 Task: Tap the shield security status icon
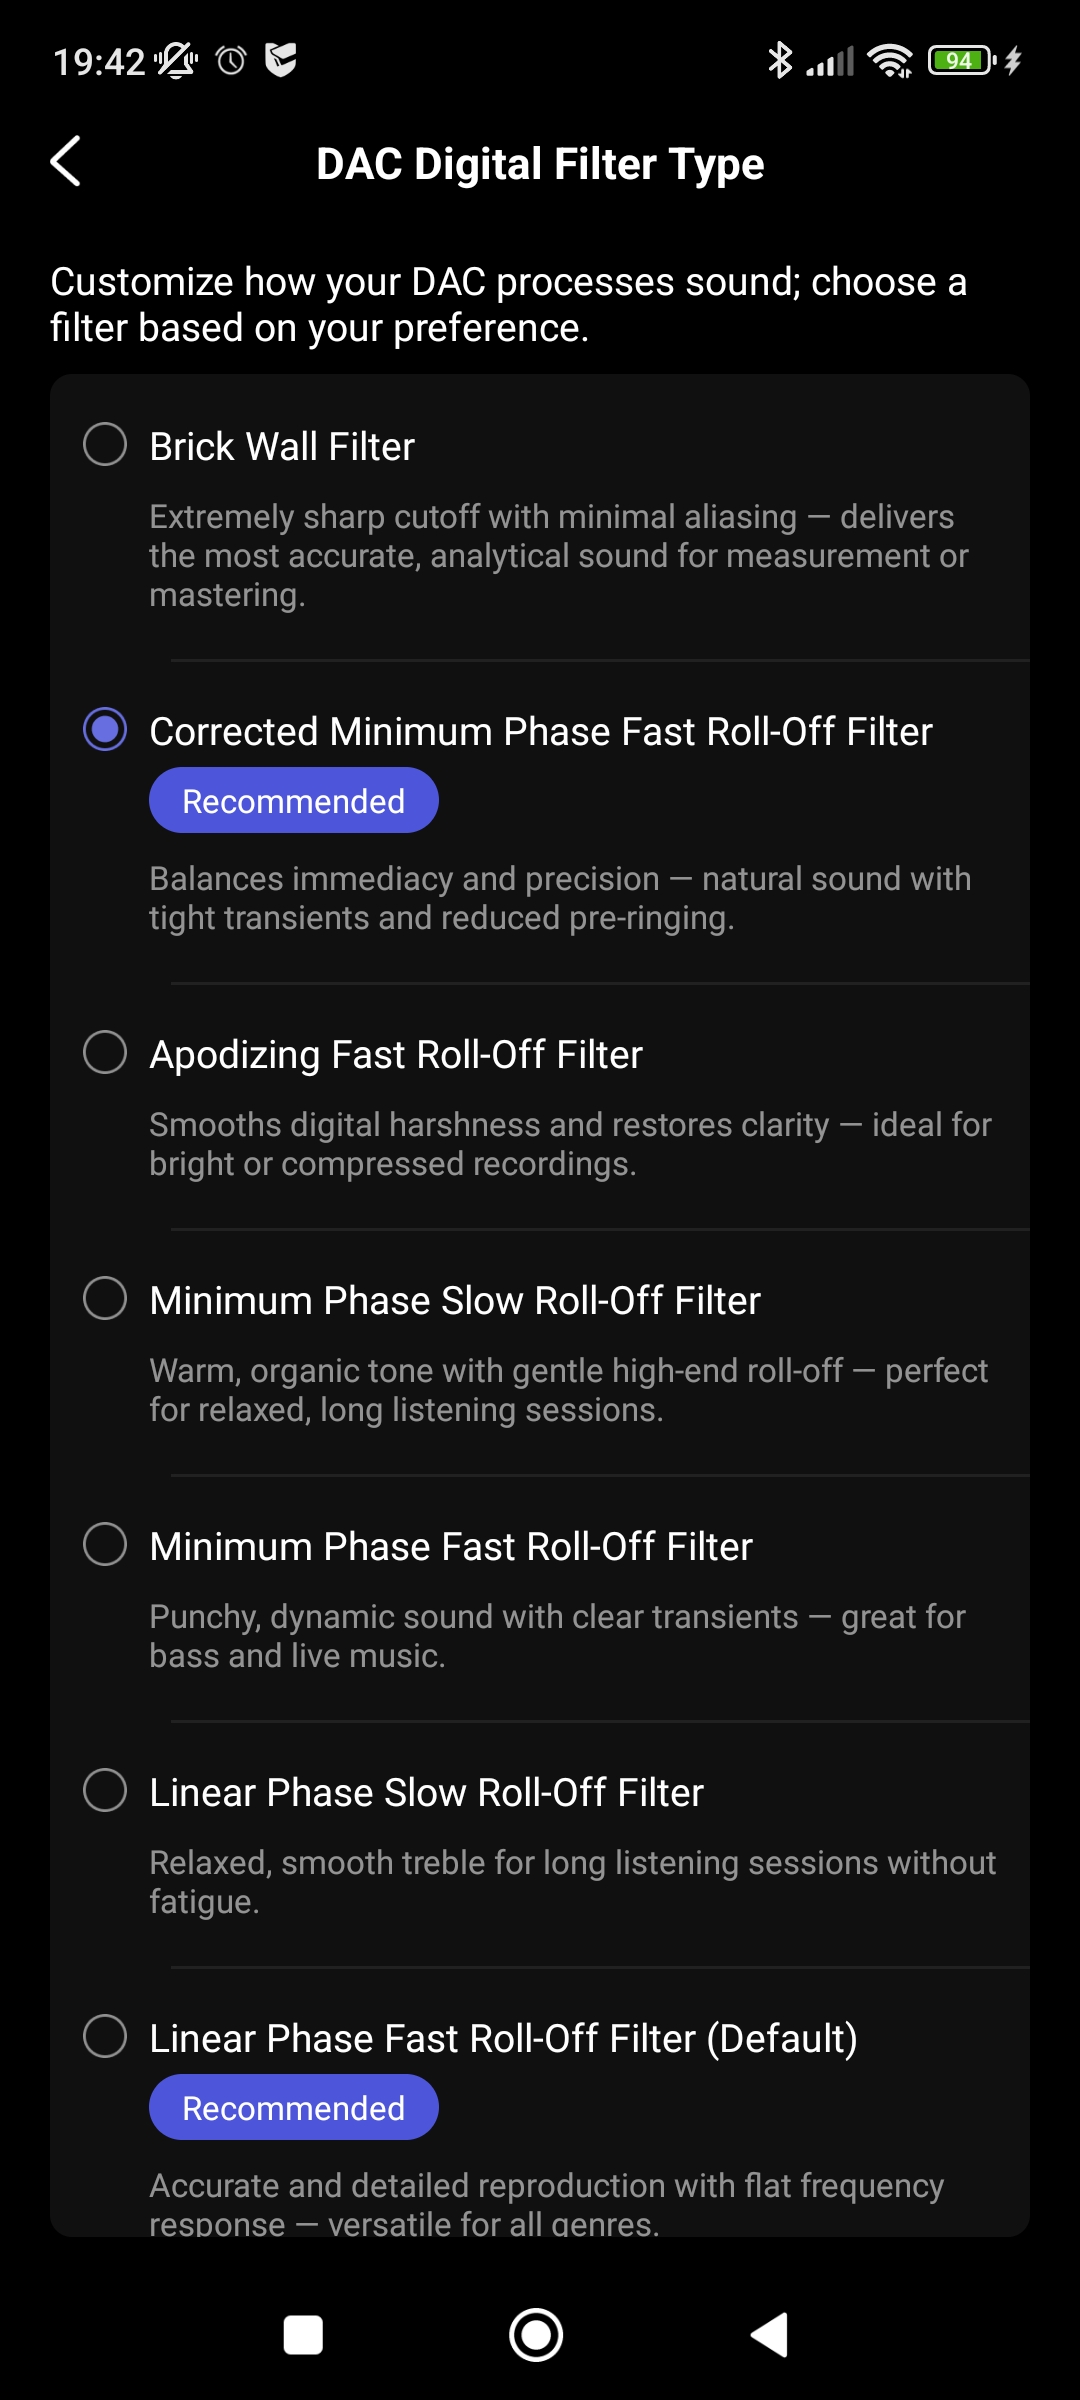pos(281,60)
